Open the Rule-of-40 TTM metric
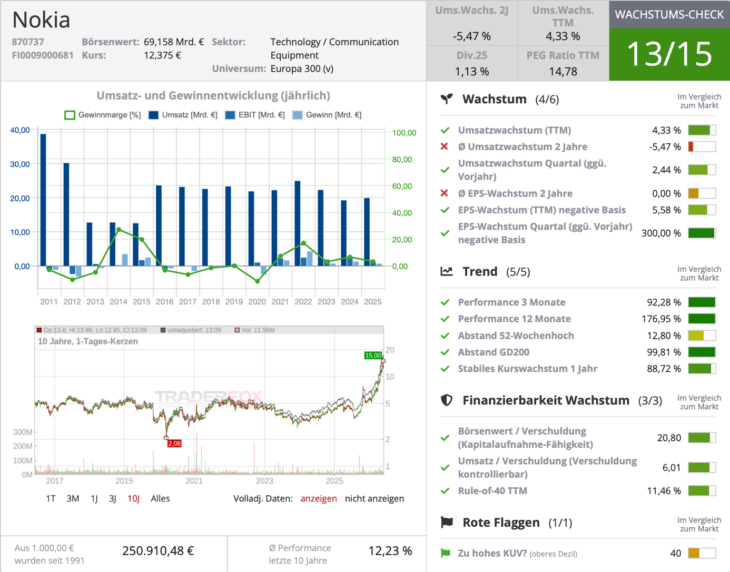The image size is (730, 572). pyautogui.click(x=493, y=491)
